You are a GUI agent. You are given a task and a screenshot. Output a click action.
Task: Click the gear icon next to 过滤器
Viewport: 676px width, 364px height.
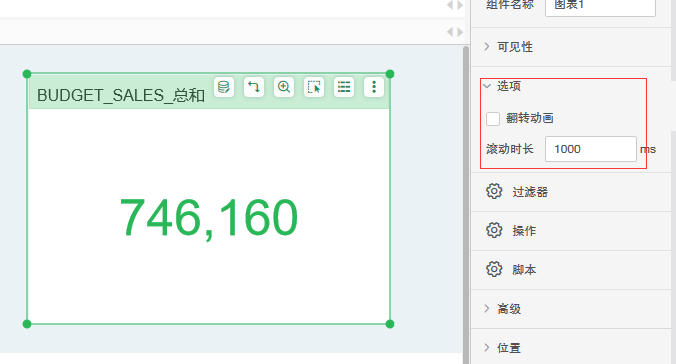494,191
